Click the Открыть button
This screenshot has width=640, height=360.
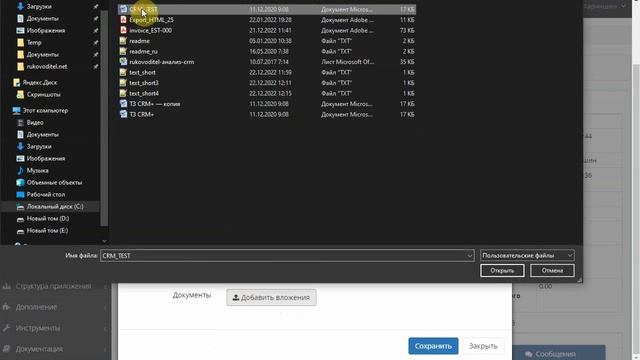click(502, 271)
